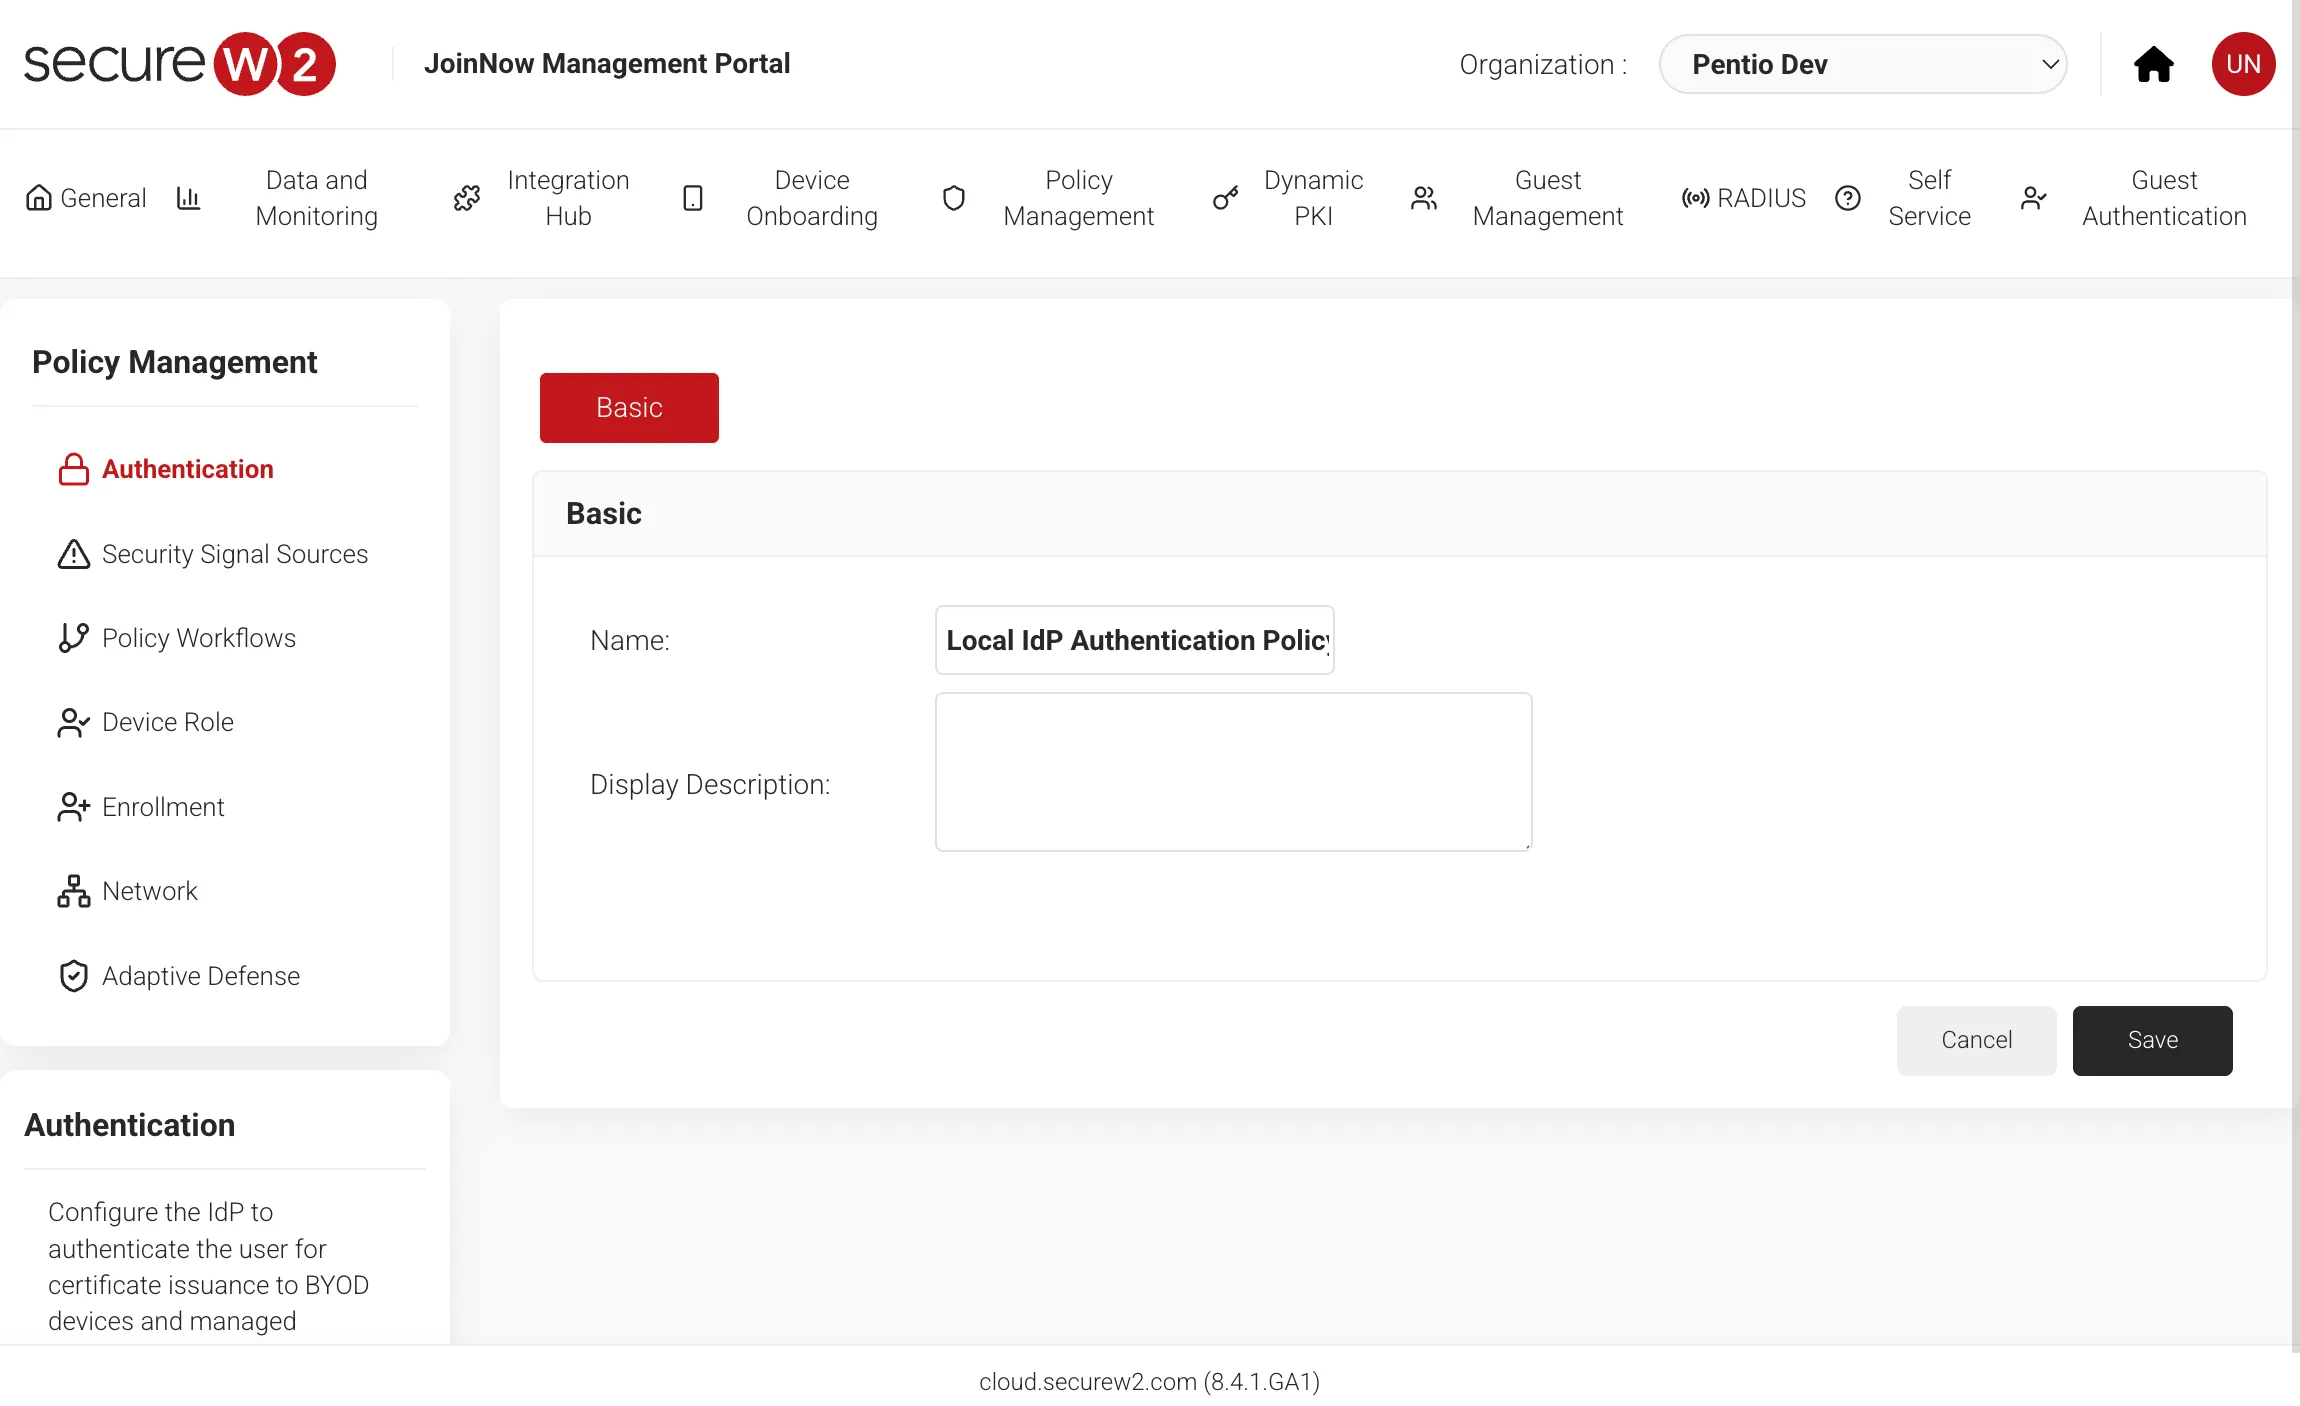The height and width of the screenshot is (1406, 2300).
Task: Click the Authentication help panel heading
Action: [130, 1125]
